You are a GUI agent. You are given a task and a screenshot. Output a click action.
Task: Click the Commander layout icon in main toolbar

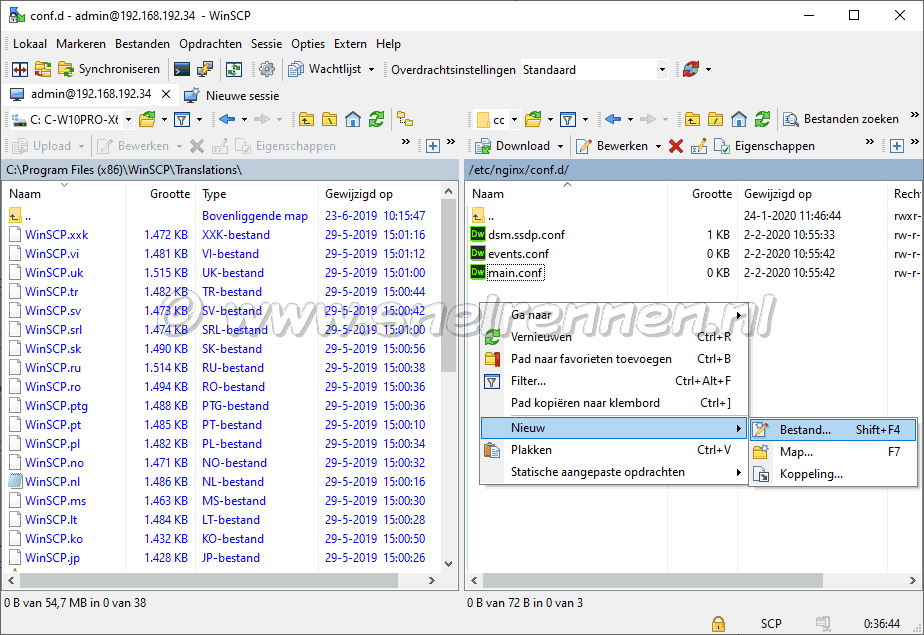click(19, 70)
